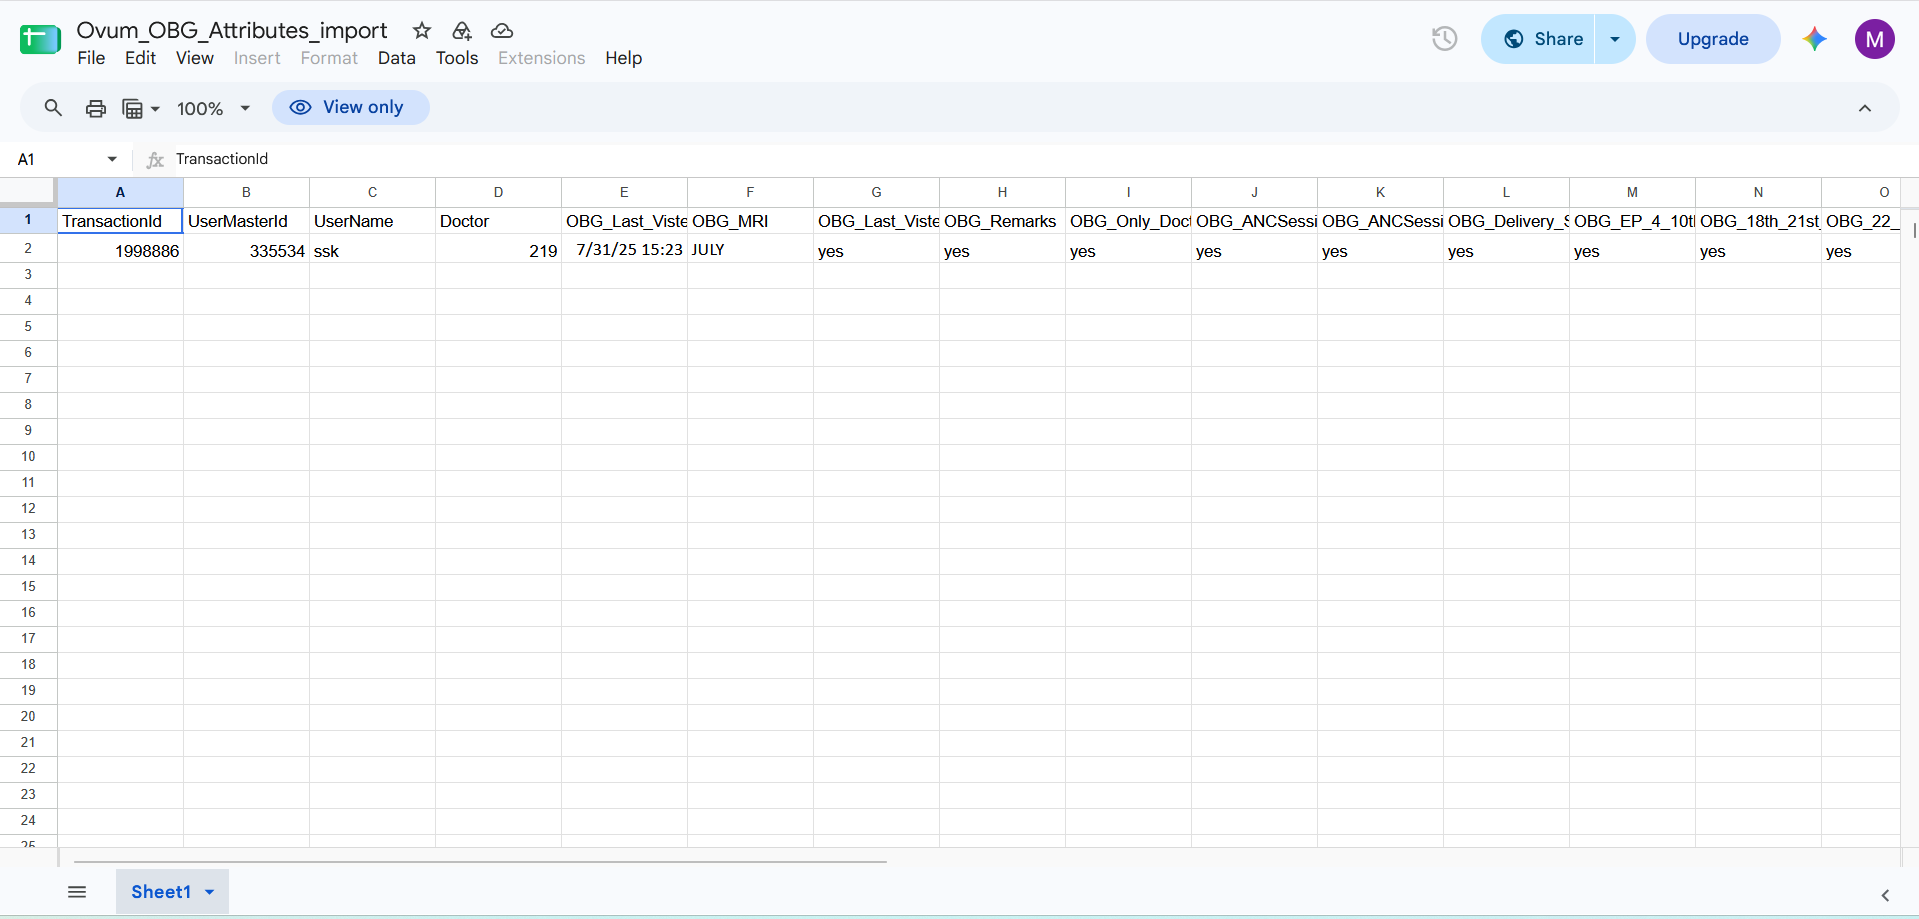Open version history clock icon
Screen dimensions: 1919x919
(1444, 39)
